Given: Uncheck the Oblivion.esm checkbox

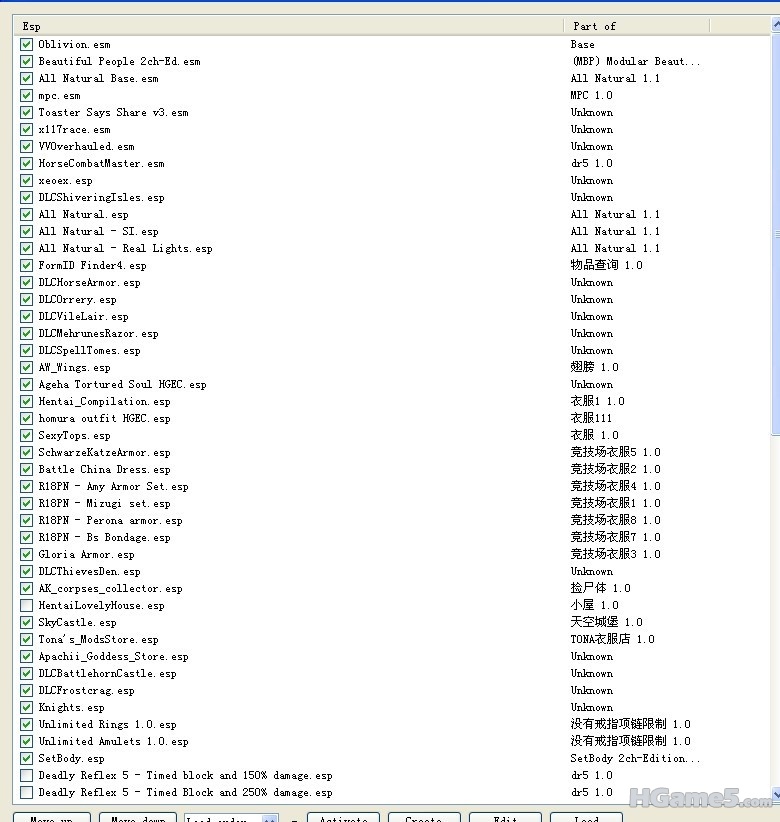Looking at the screenshot, I should tap(26, 44).
